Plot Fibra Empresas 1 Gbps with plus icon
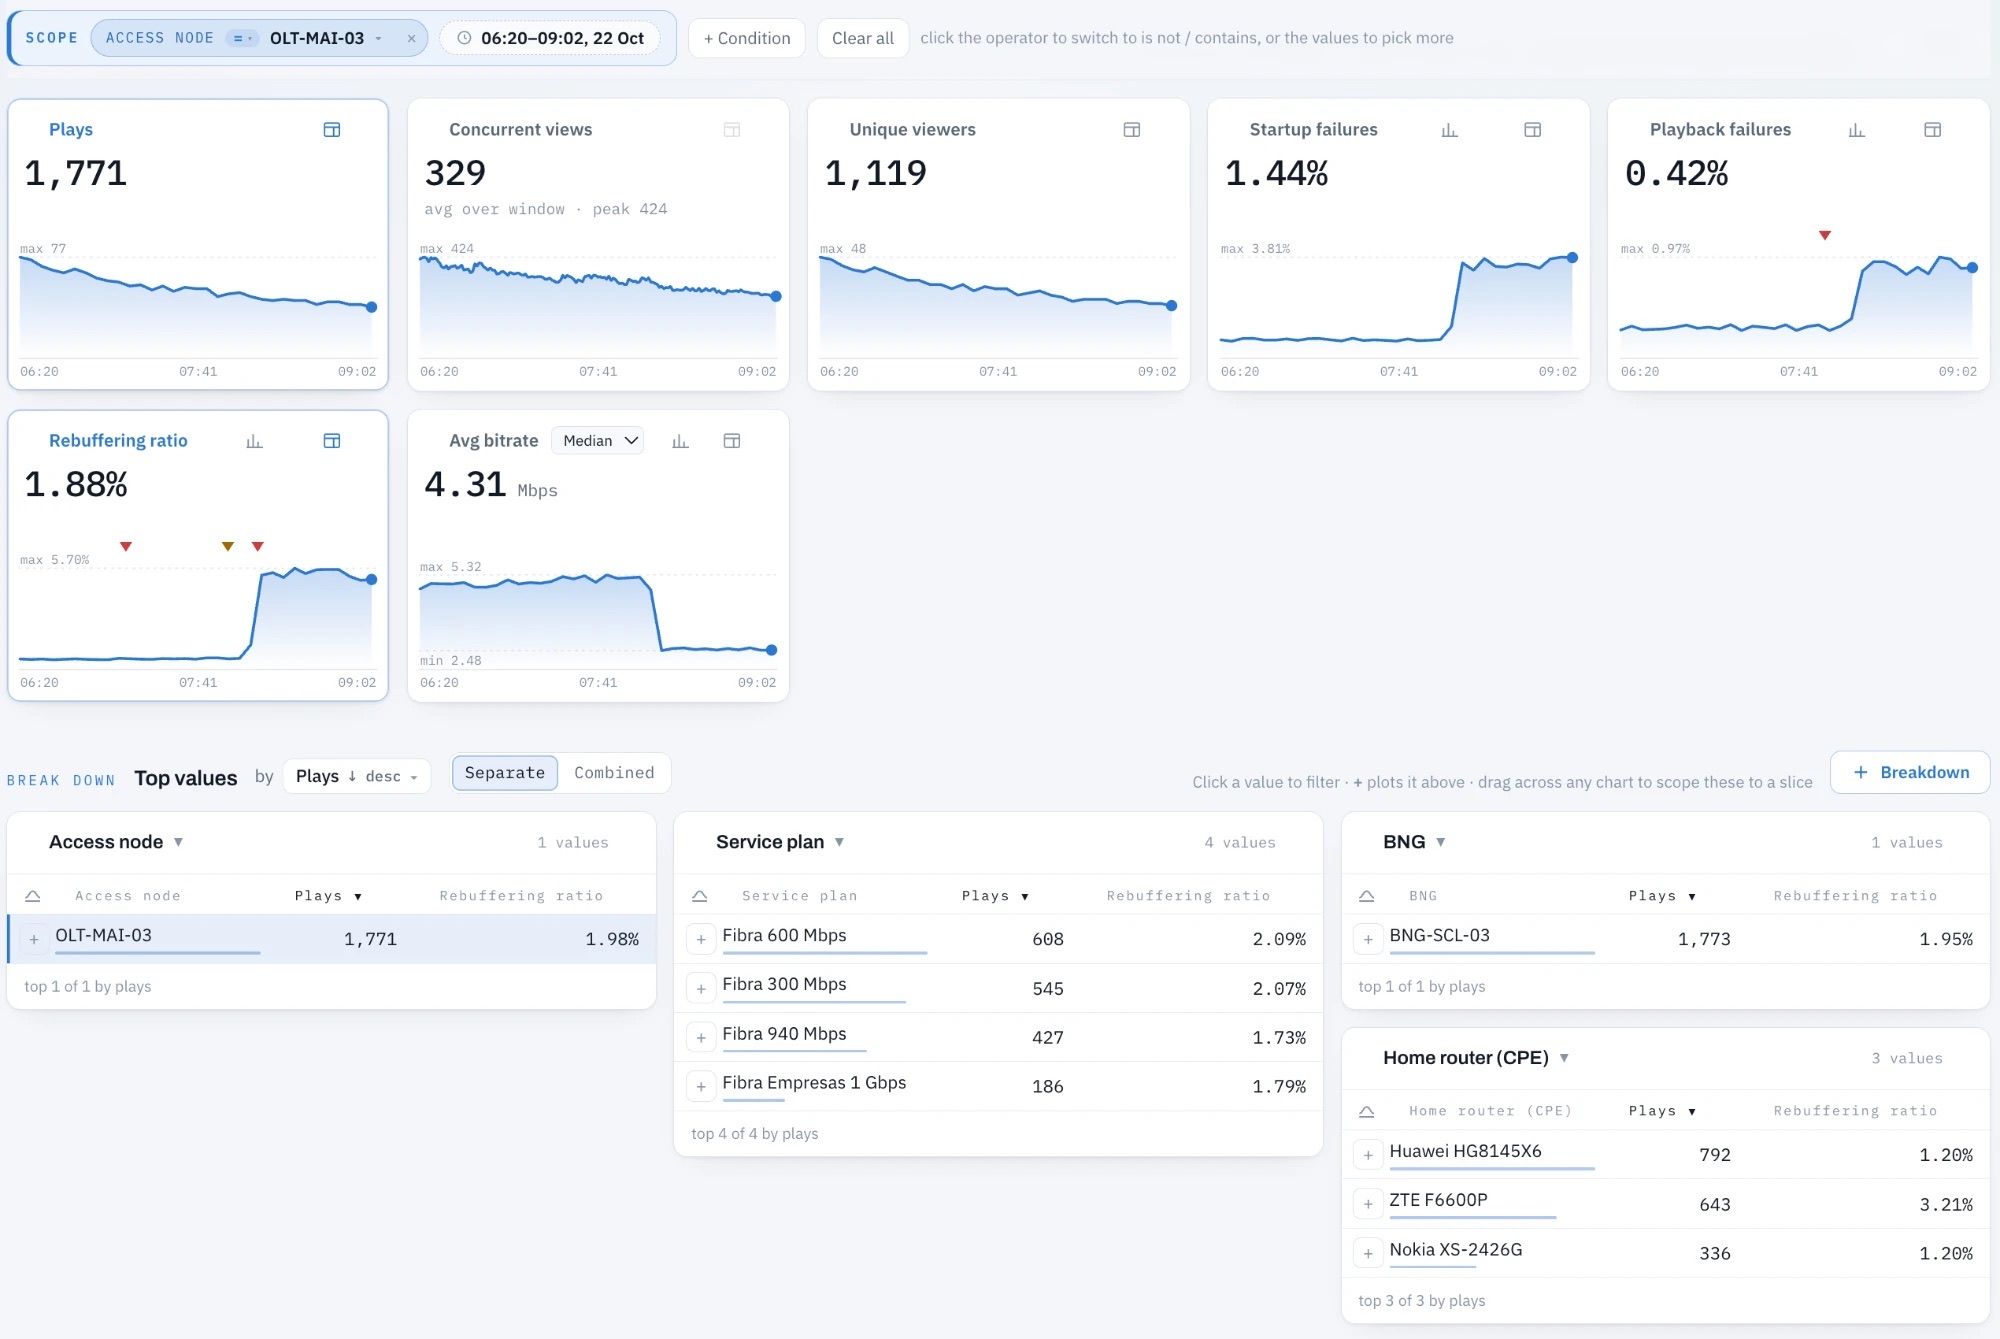The width and height of the screenshot is (2000, 1339). [x=701, y=1086]
